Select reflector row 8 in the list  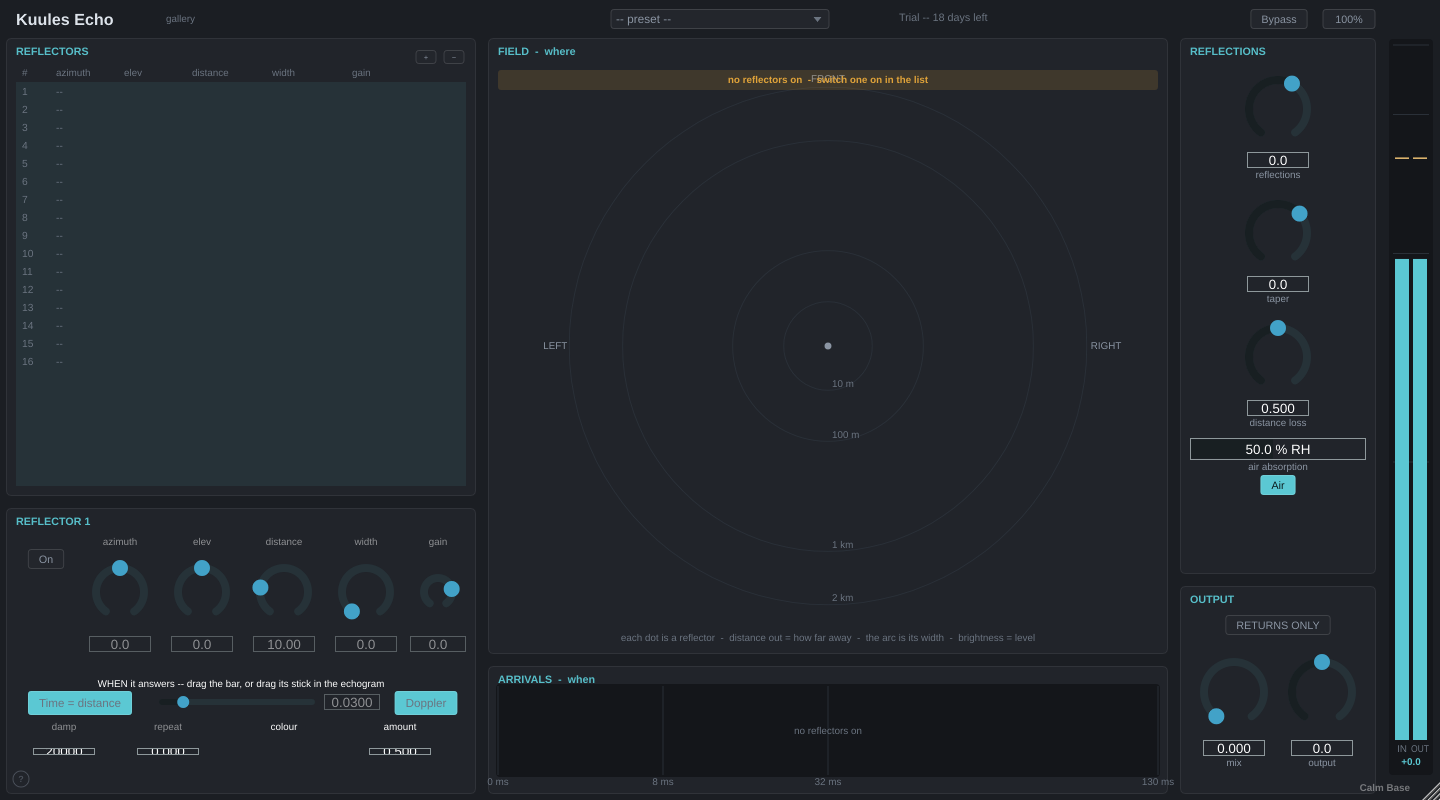point(241,217)
